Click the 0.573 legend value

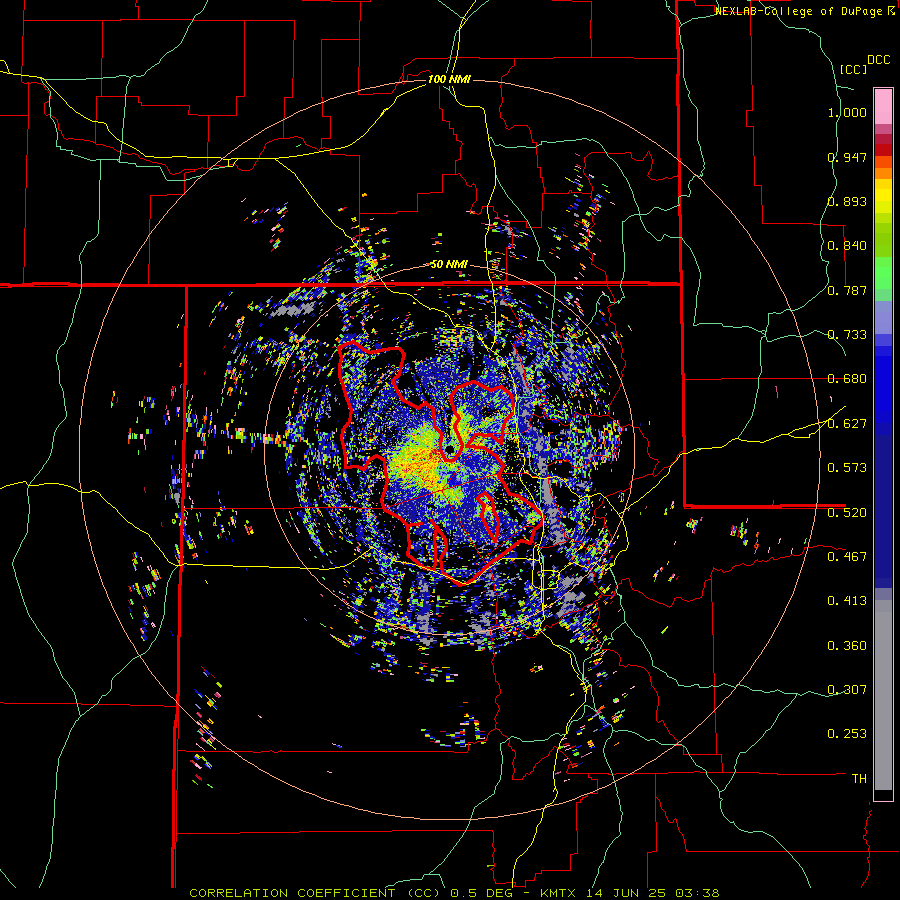(x=847, y=468)
